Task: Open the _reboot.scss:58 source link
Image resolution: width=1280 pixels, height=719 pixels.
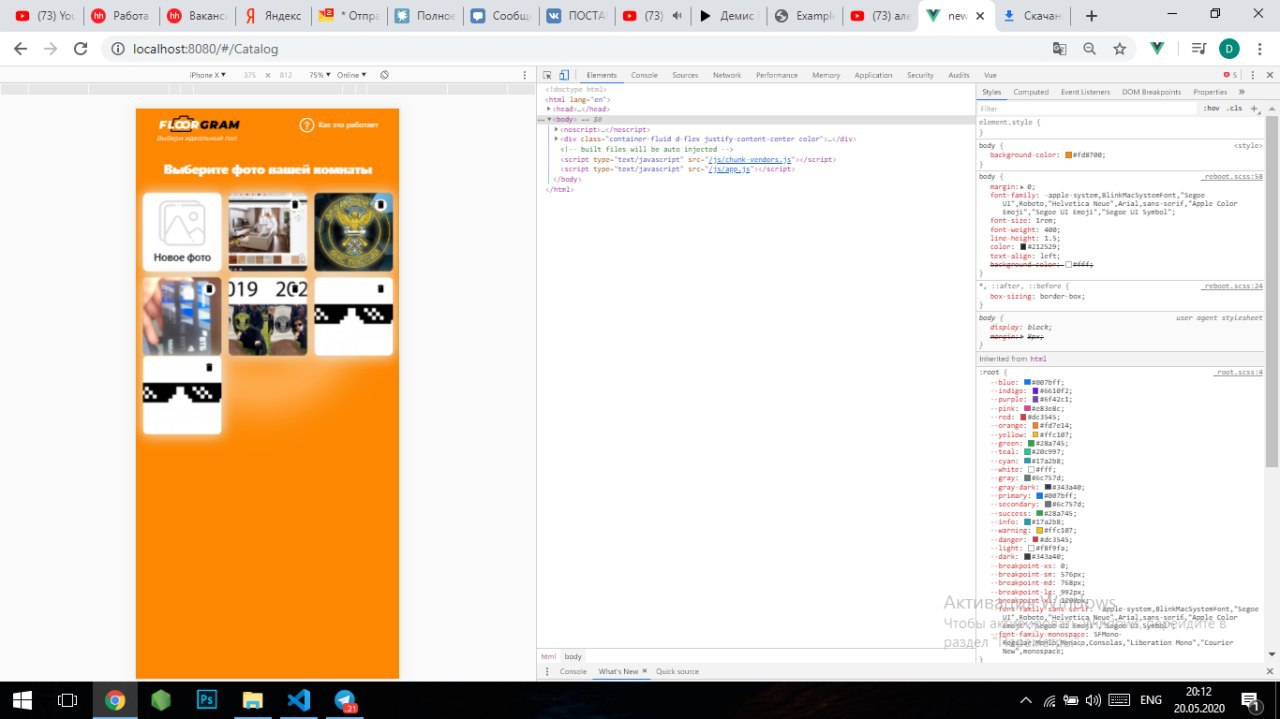Action: tap(1232, 176)
